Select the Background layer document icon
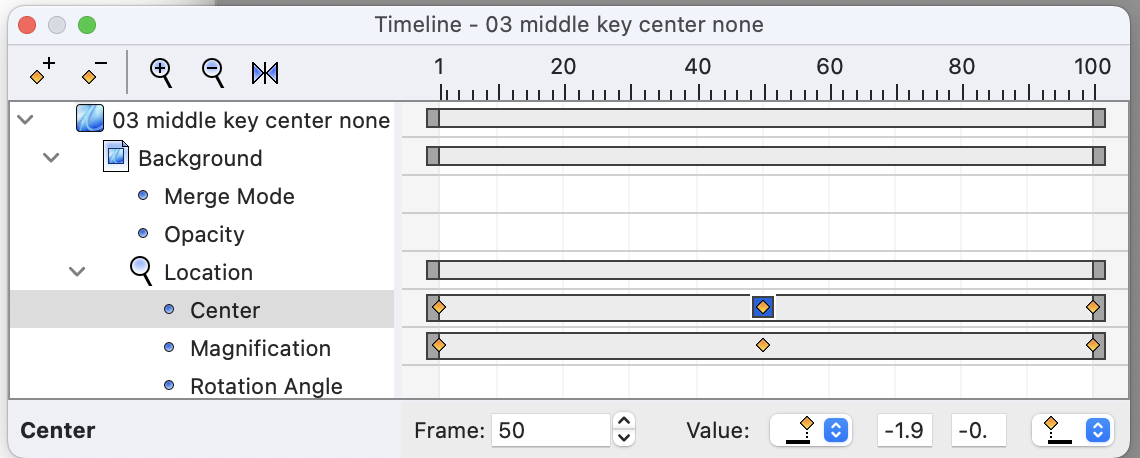Viewport: 1140px width, 458px height. 116,158
